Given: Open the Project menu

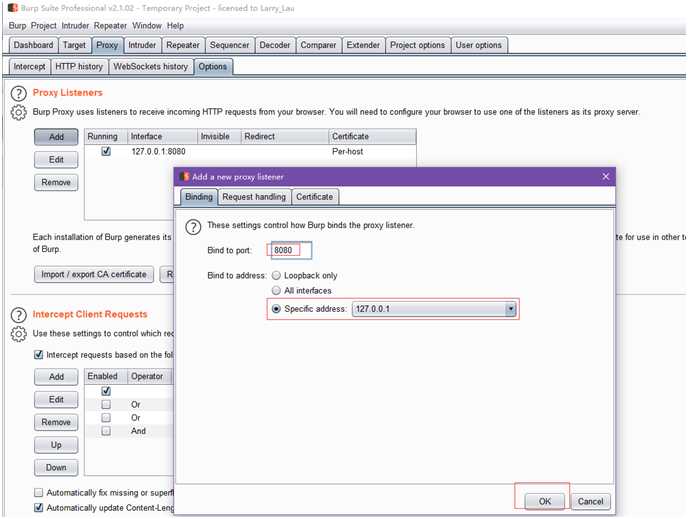Looking at the screenshot, I should pos(43,25).
